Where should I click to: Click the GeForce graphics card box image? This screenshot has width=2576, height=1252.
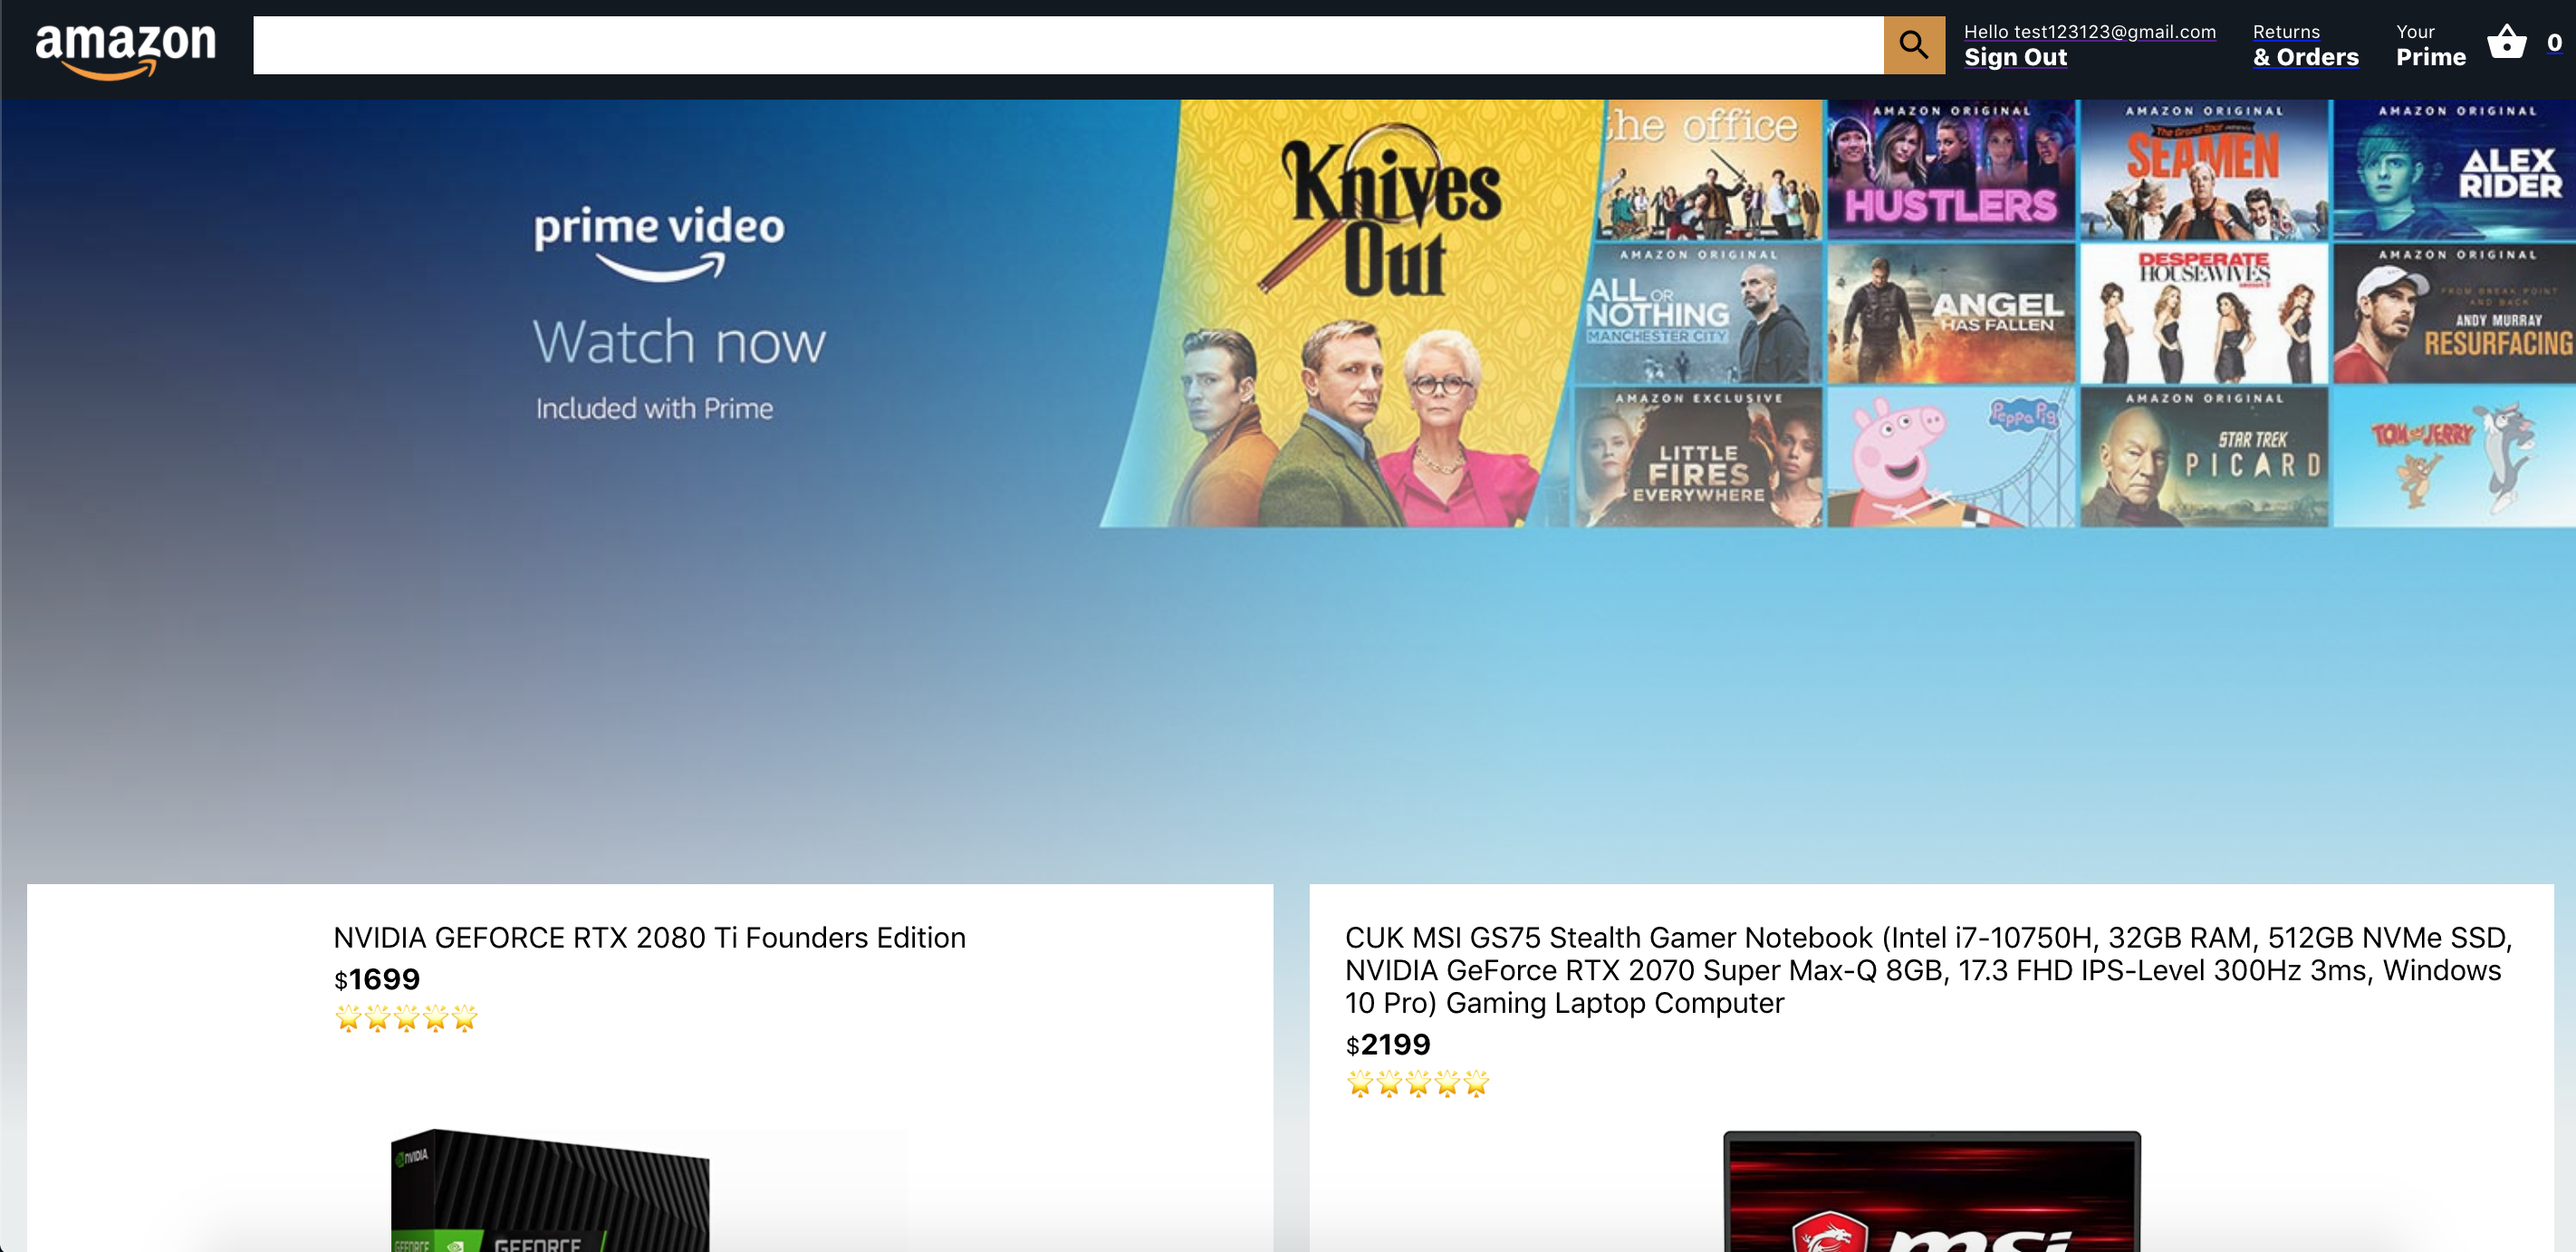point(549,1190)
